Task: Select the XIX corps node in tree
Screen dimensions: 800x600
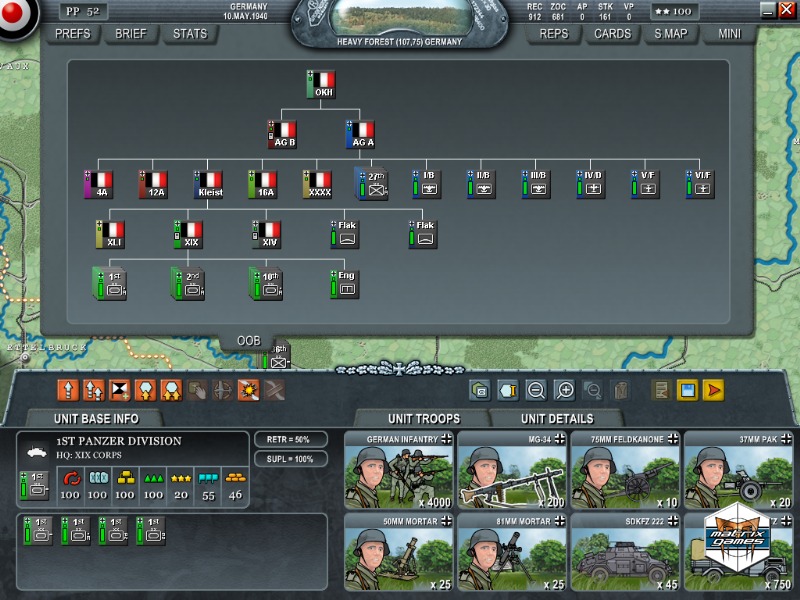Action: point(188,234)
